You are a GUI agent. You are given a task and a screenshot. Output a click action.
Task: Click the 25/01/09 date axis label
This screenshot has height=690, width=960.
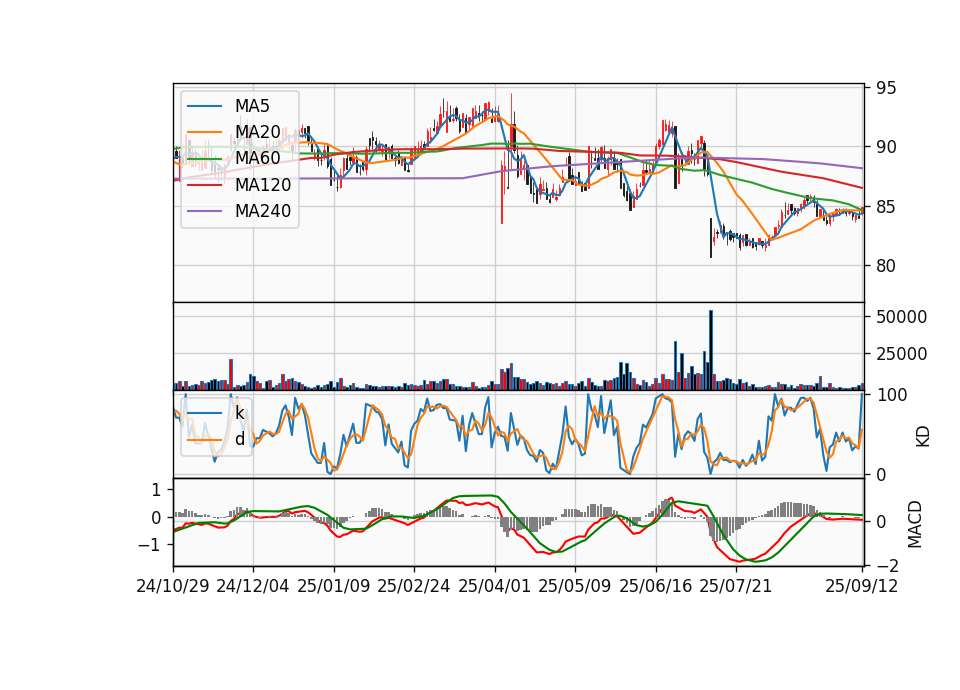334,586
